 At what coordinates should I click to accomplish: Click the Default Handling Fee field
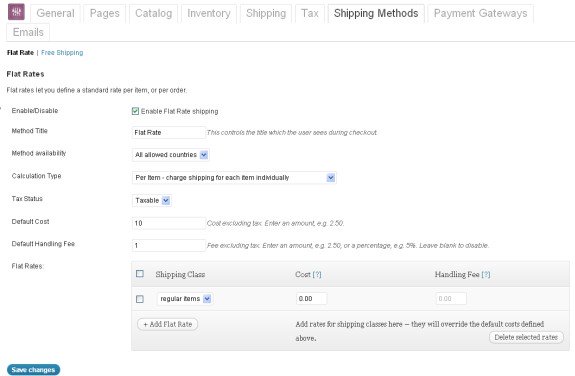(168, 245)
